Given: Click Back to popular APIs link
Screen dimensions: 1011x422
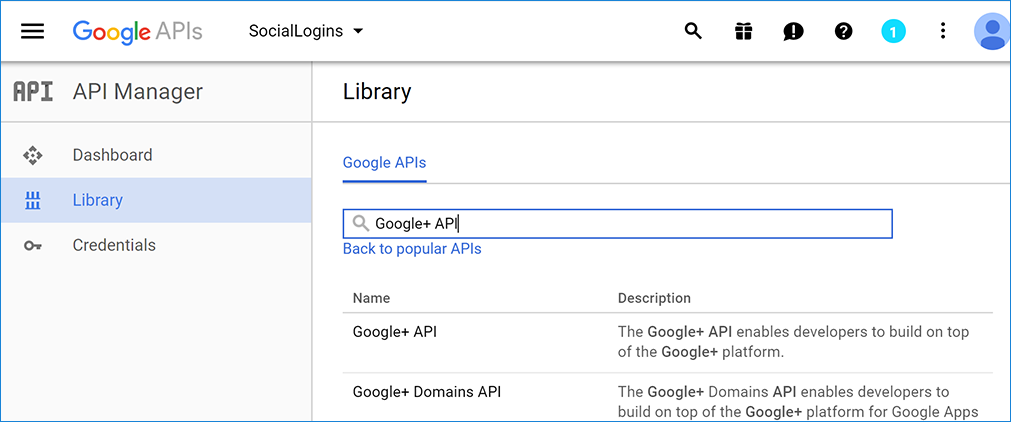Looking at the screenshot, I should (412, 249).
